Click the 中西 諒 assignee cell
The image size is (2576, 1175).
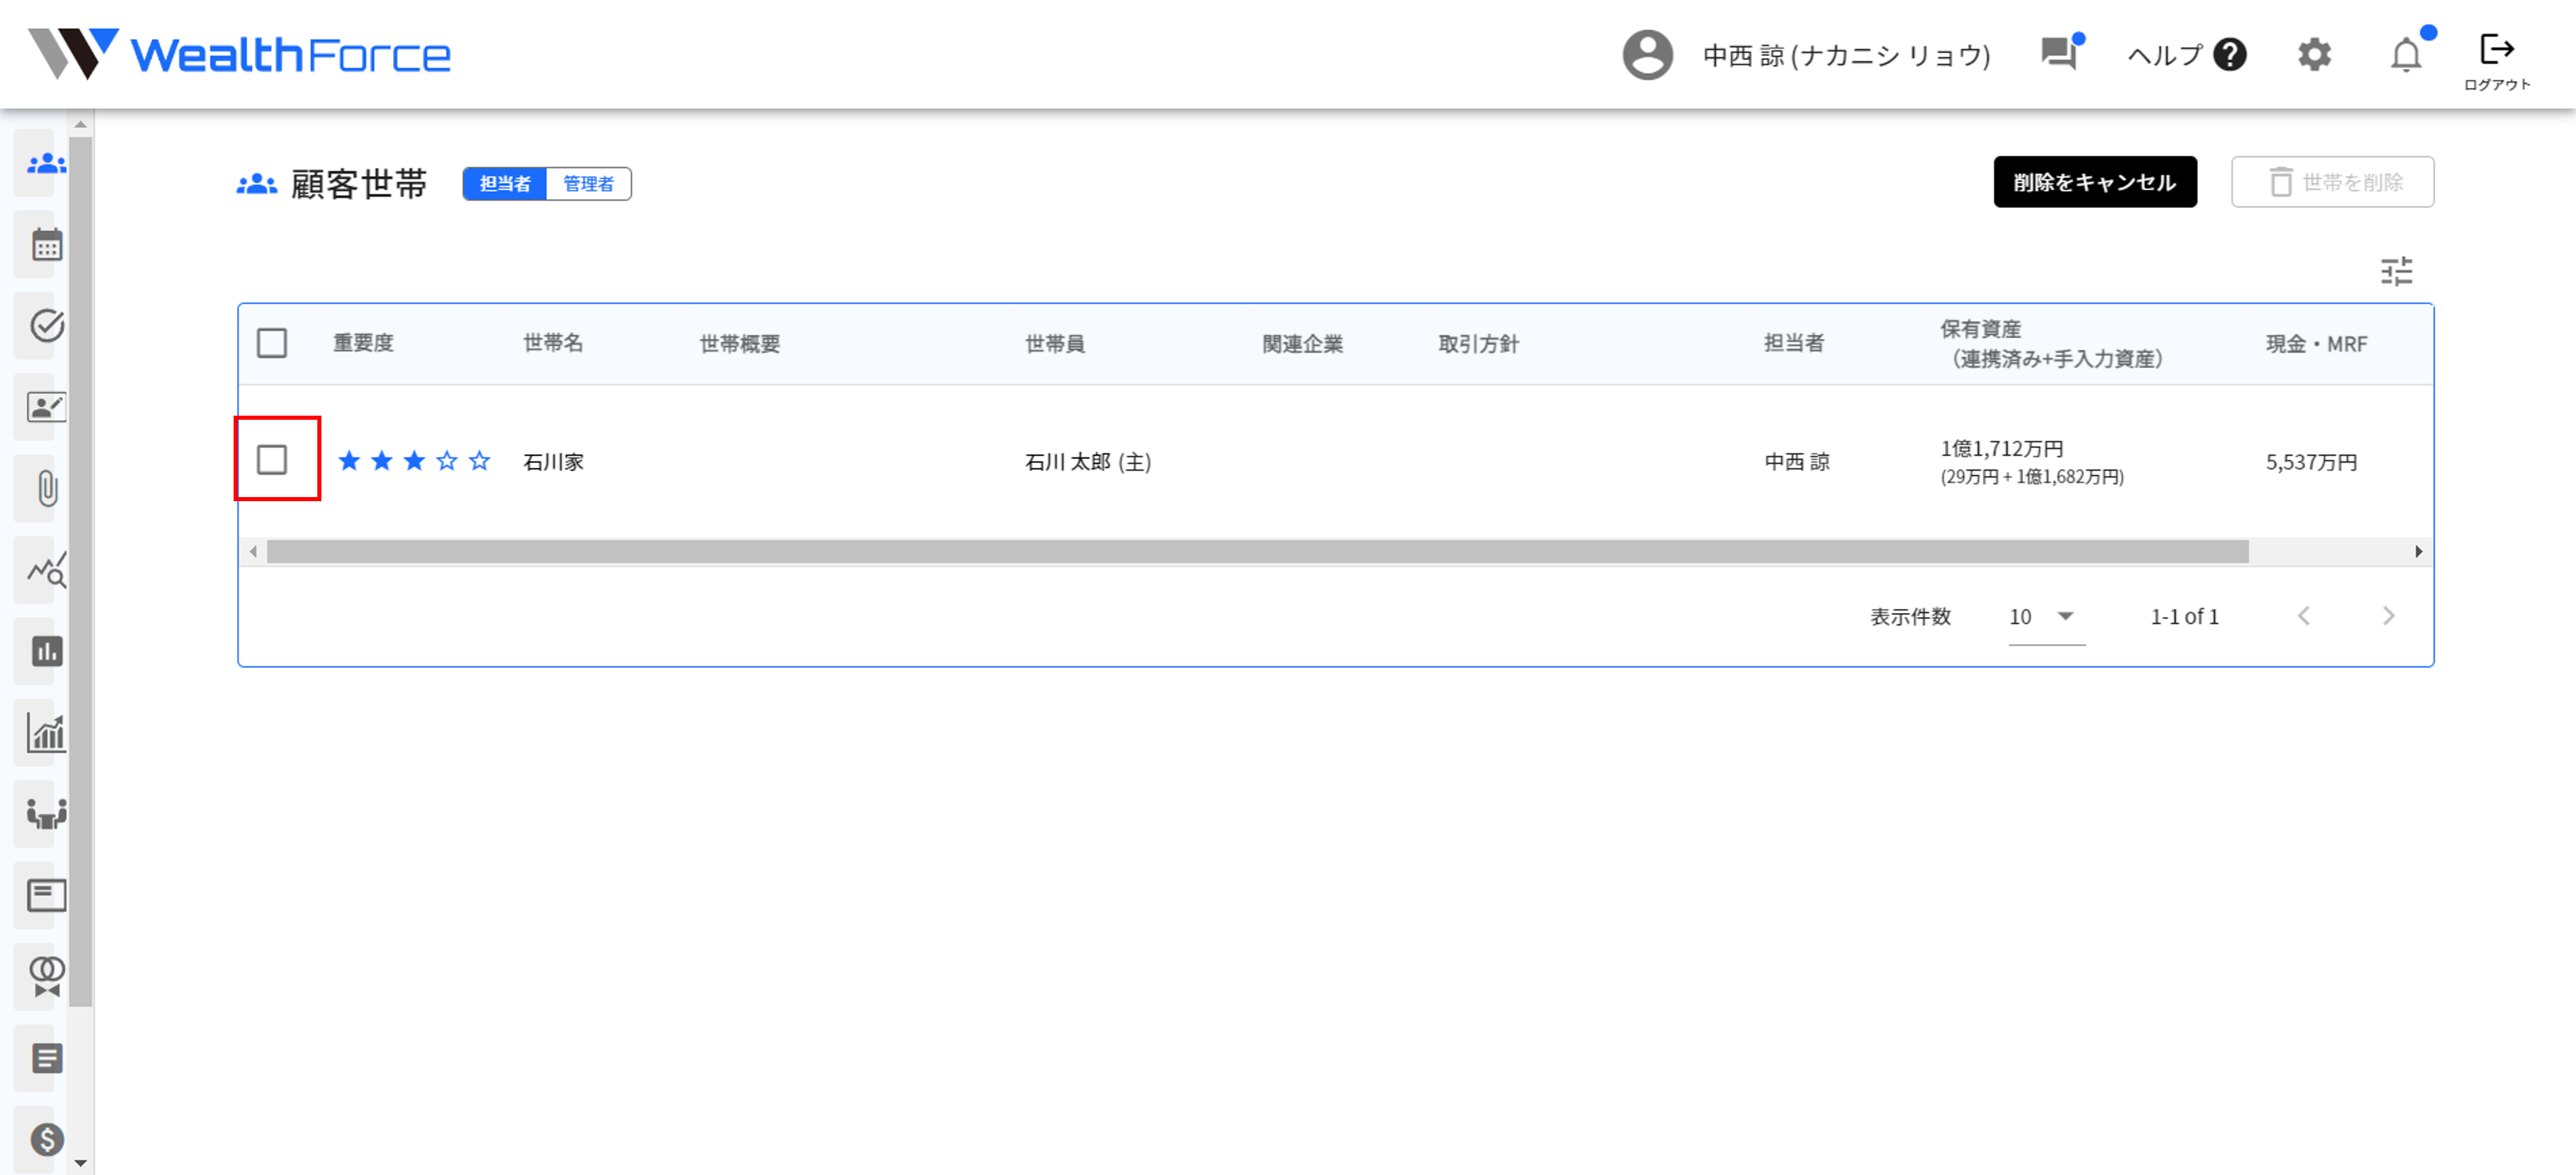point(1797,462)
